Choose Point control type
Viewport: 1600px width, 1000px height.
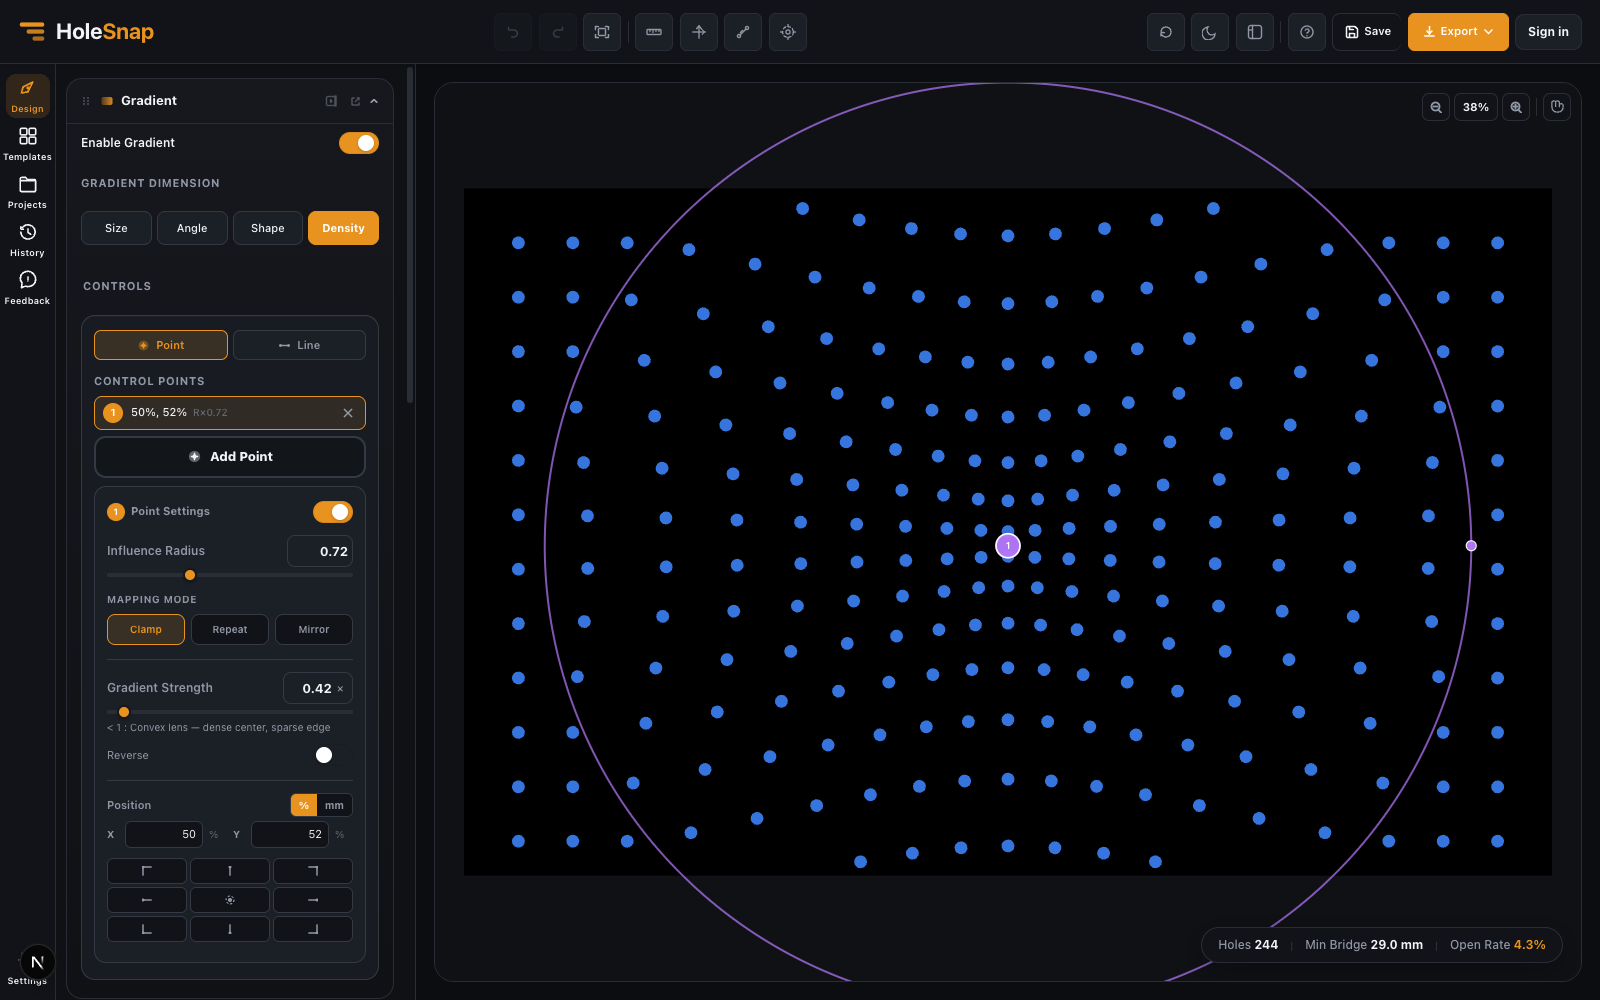(161, 345)
